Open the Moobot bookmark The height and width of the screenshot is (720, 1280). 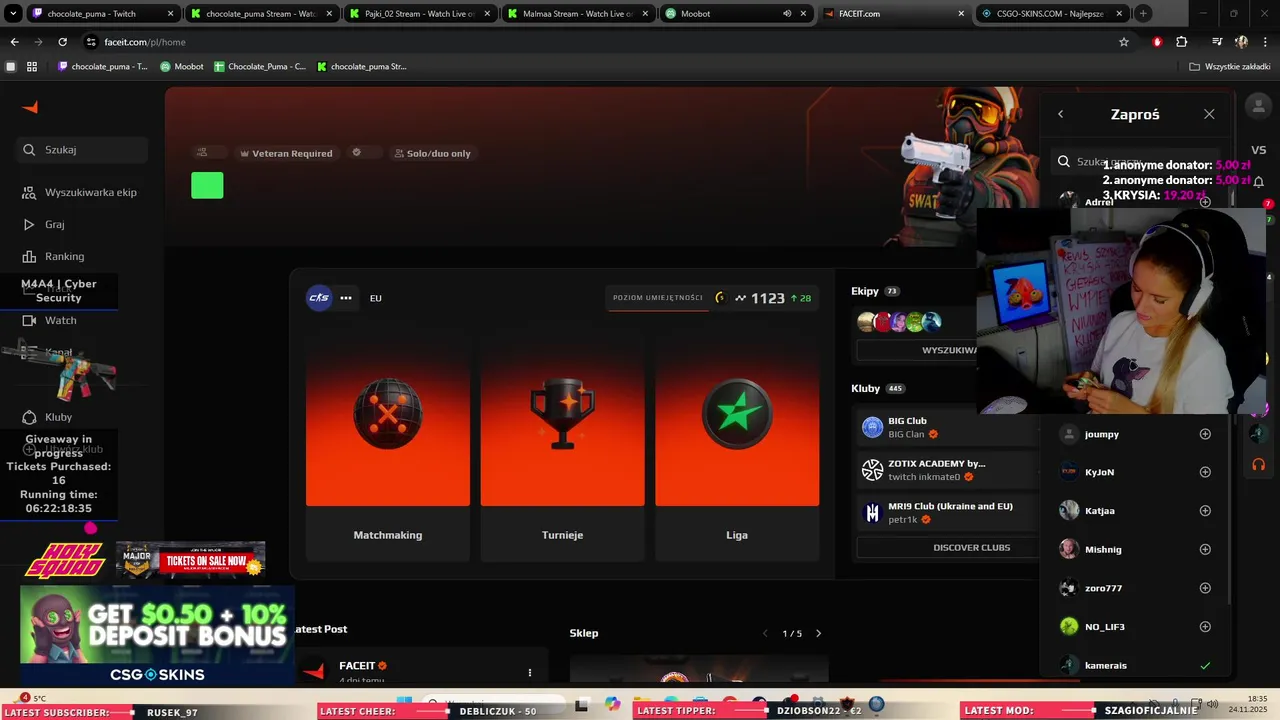(181, 66)
